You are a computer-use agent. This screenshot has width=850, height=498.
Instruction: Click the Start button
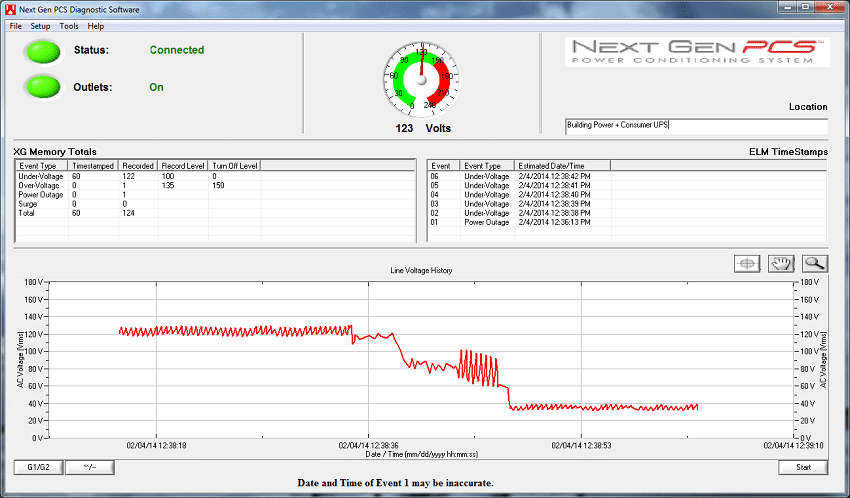803,467
